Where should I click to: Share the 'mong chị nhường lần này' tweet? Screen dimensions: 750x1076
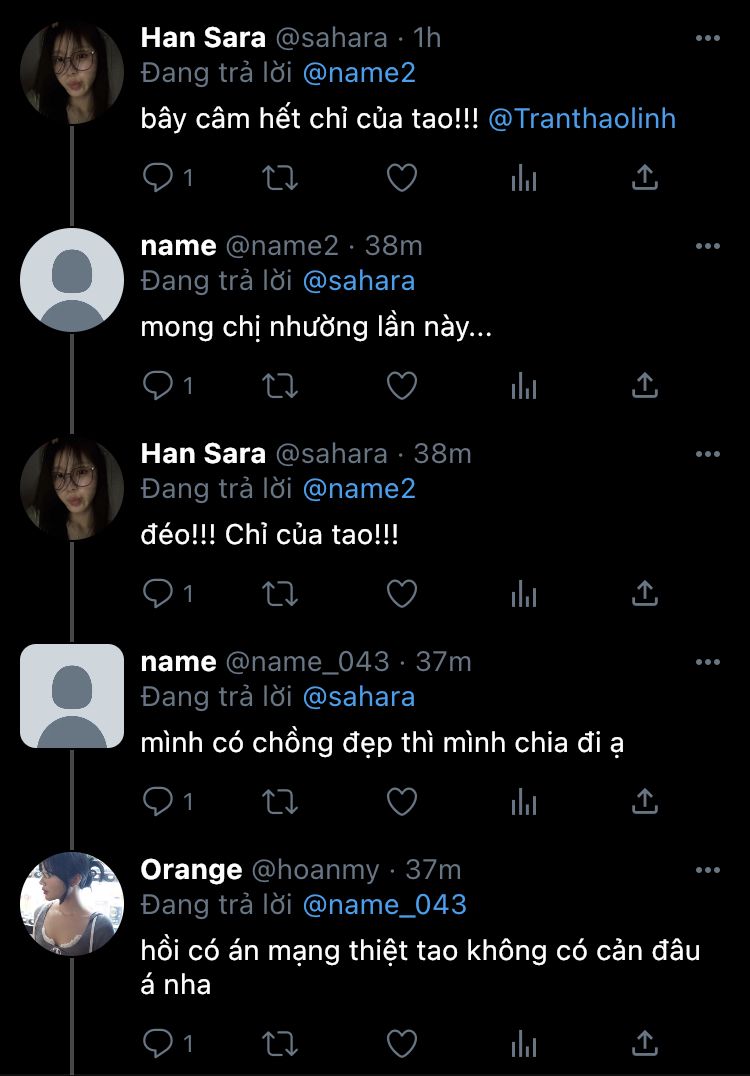(x=646, y=386)
